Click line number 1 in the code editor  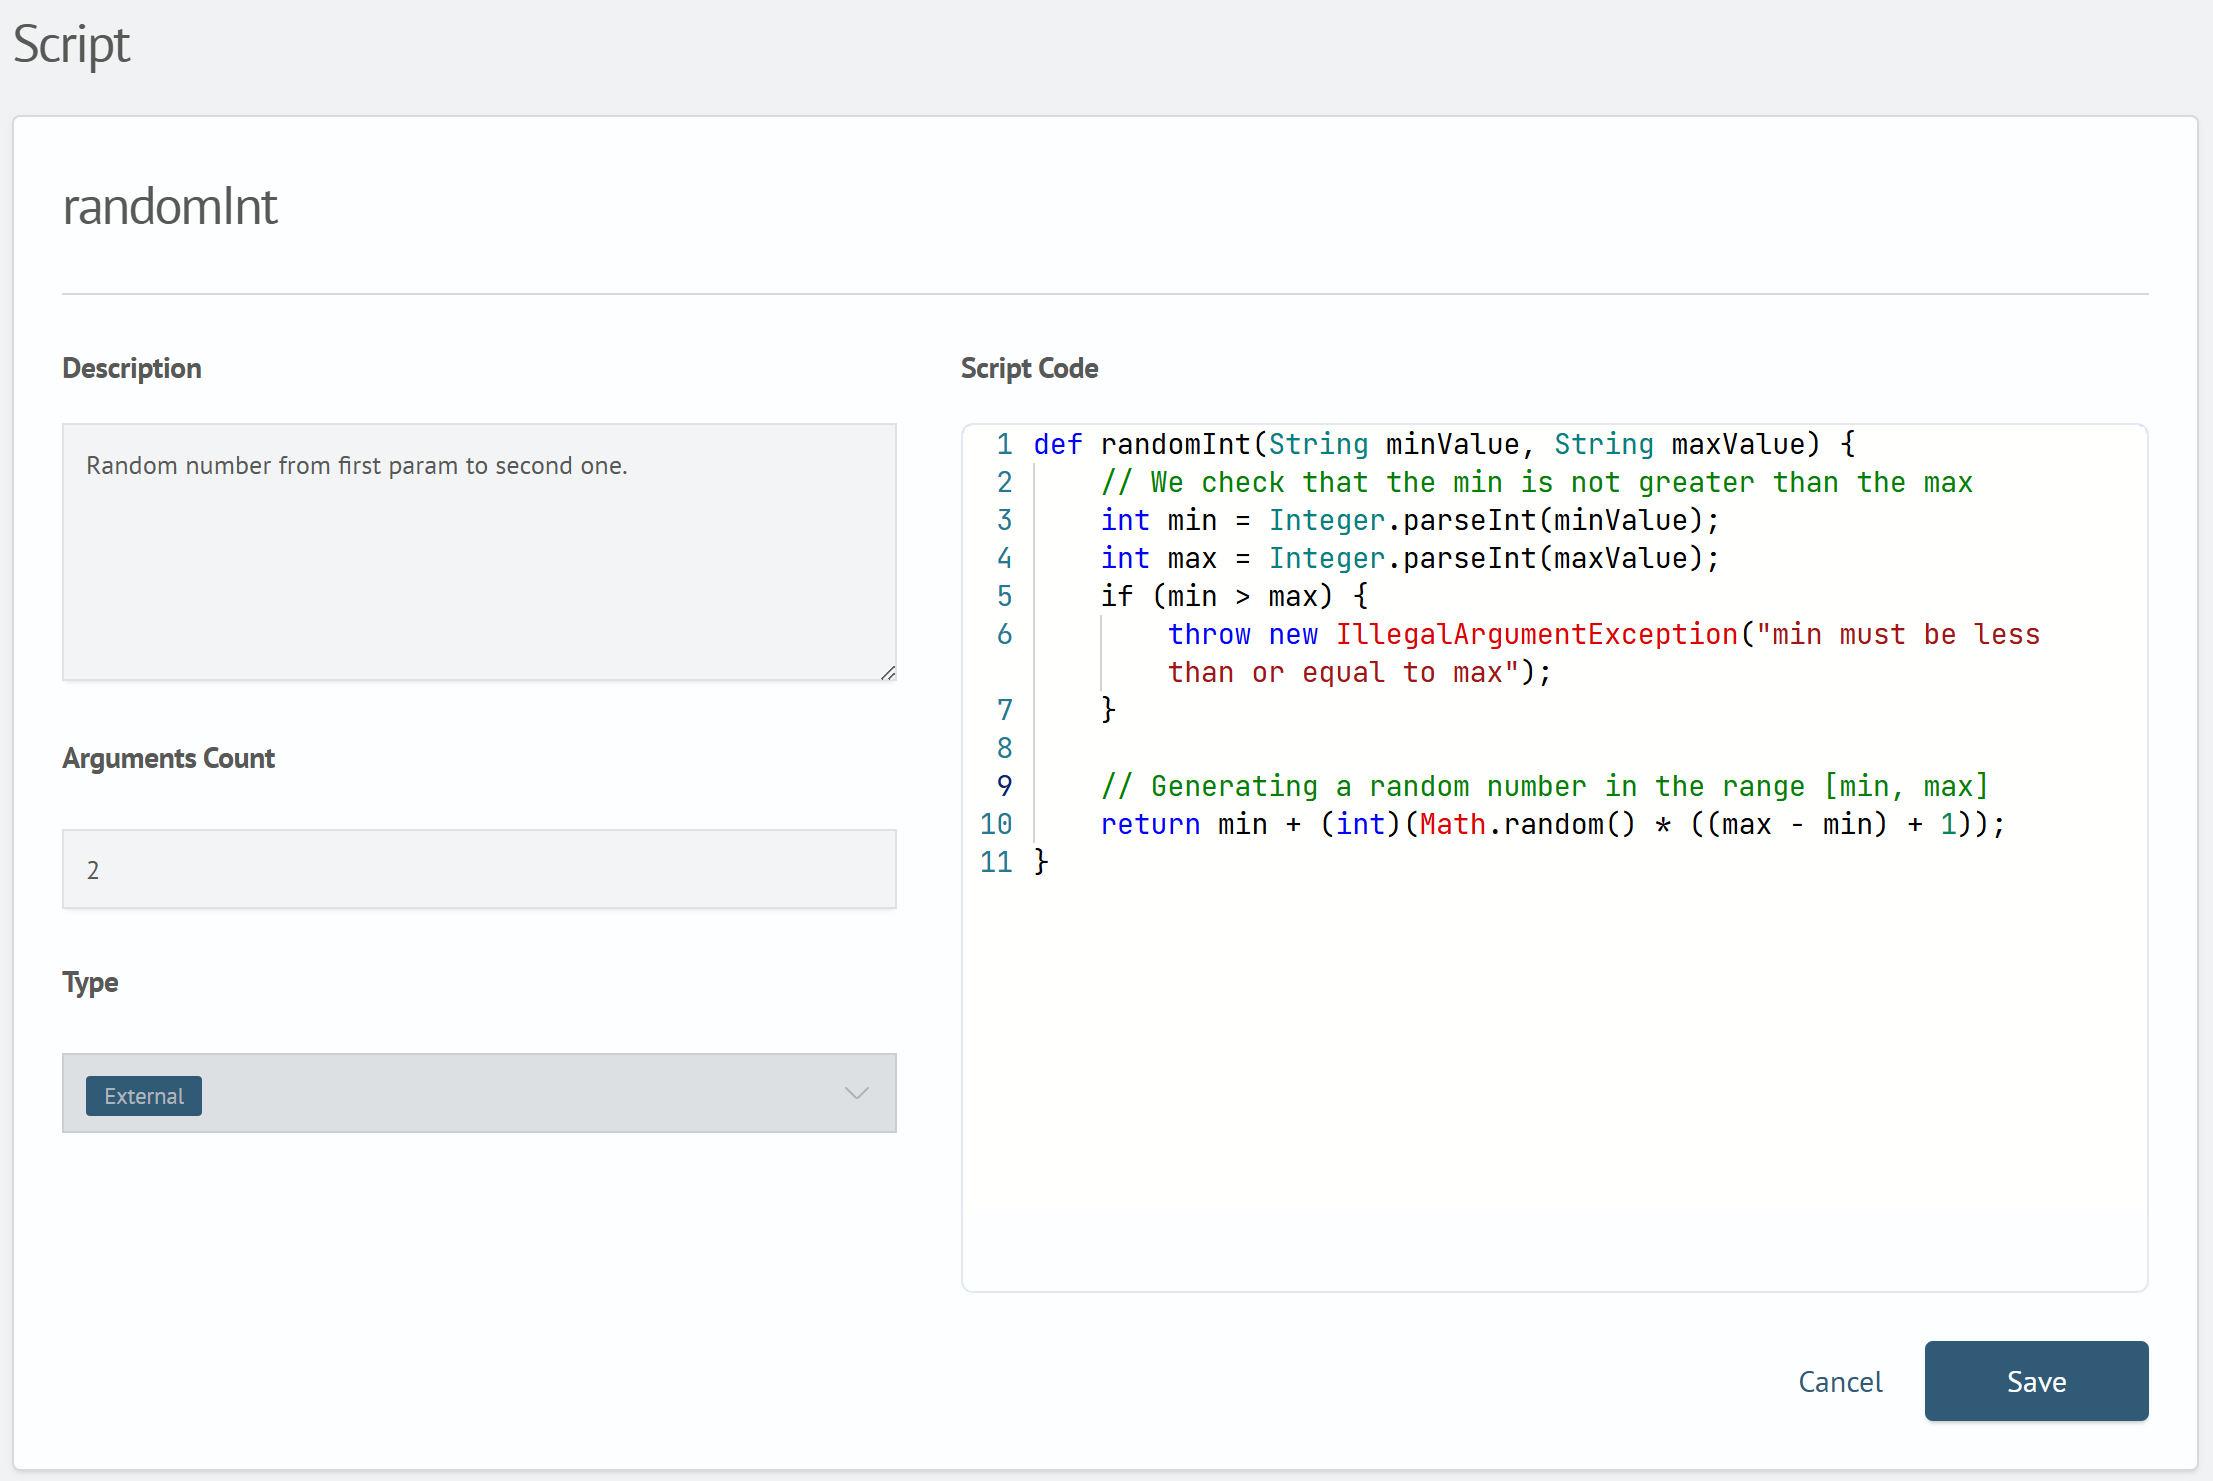(x=1005, y=444)
